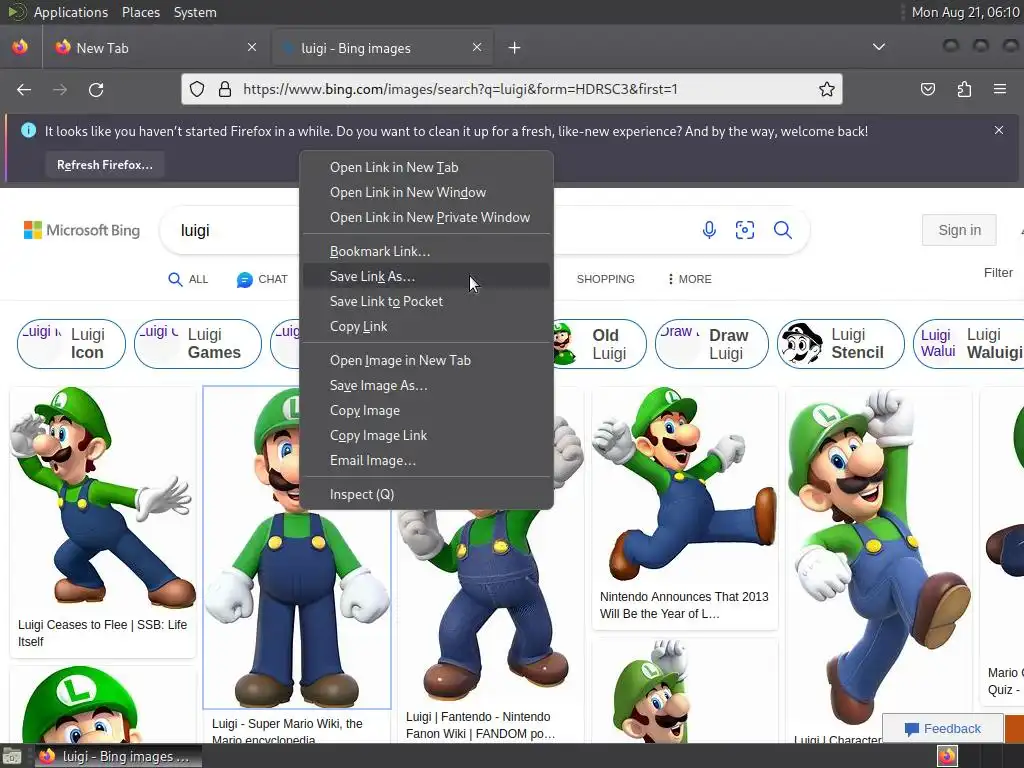Select the Old Luigi suggestion chip
This screenshot has width=1024, height=768.
[x=599, y=344]
